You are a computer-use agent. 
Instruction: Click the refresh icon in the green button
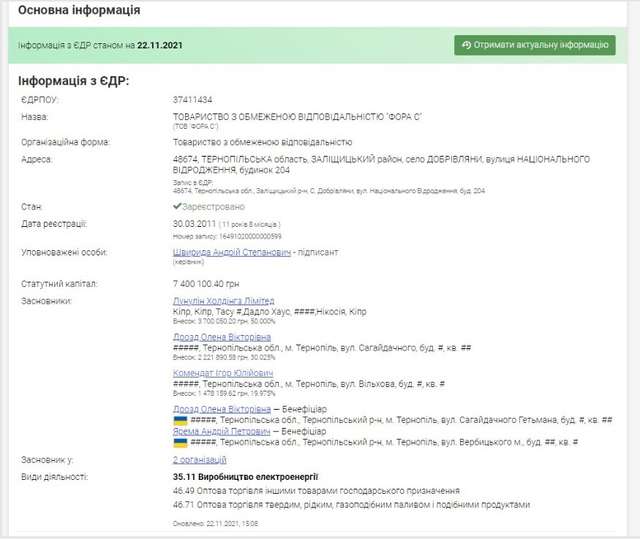click(x=467, y=45)
